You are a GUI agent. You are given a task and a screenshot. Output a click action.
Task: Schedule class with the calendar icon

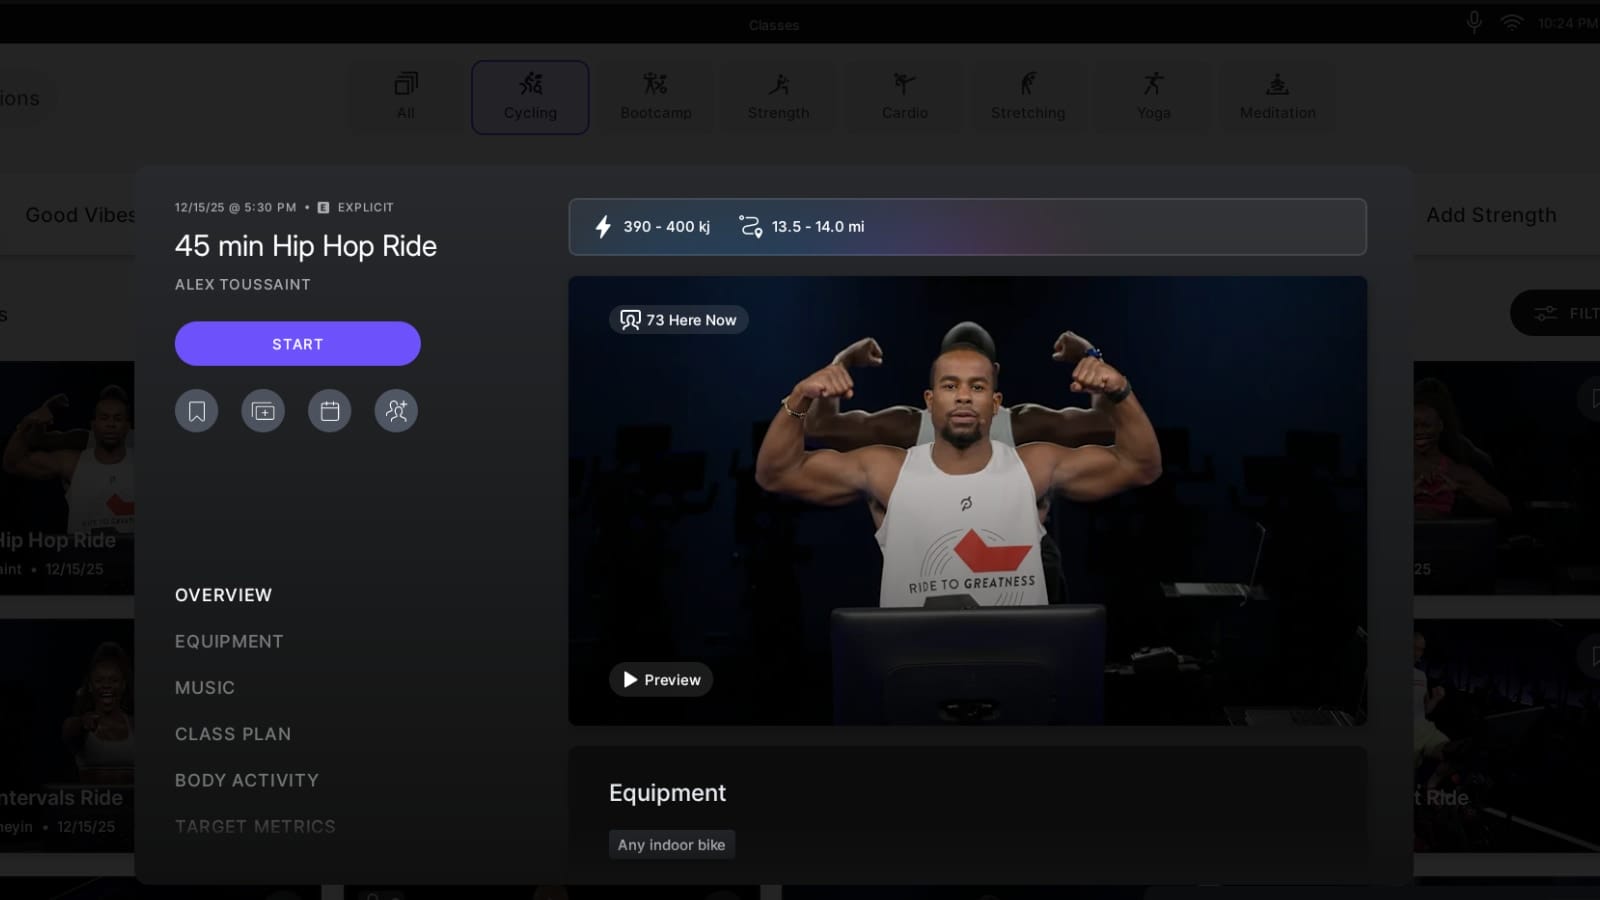[x=330, y=411]
